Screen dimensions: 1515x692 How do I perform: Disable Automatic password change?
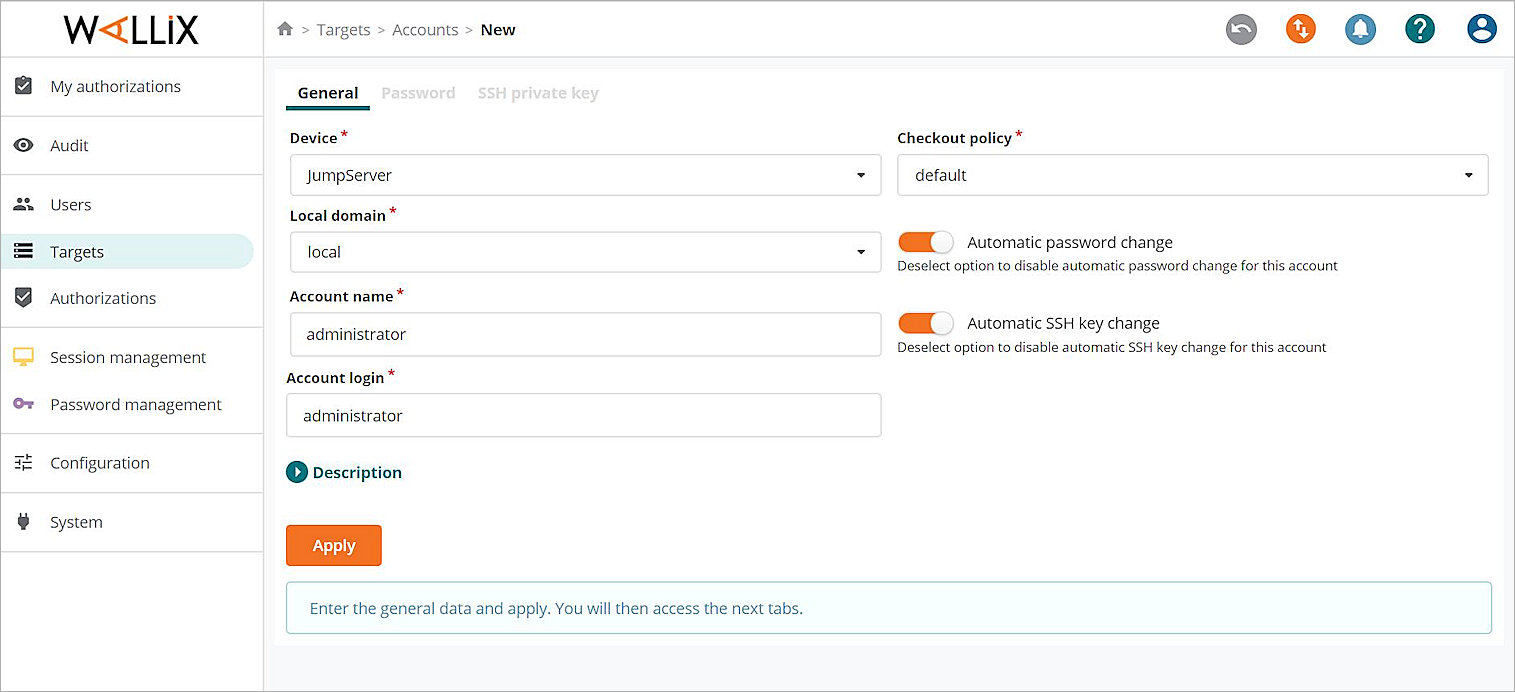(925, 242)
